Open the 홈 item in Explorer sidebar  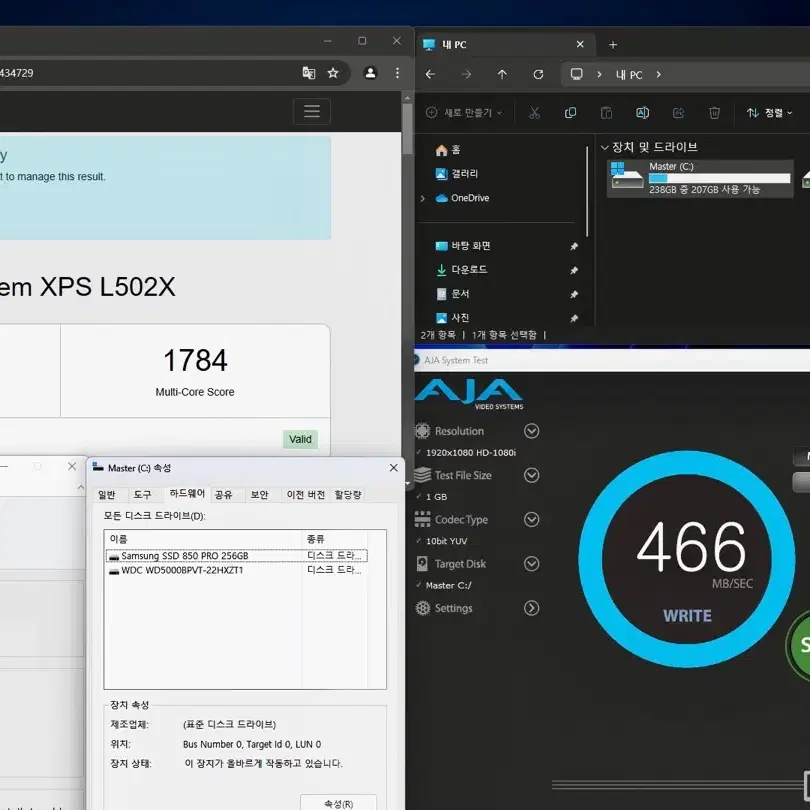[448, 150]
